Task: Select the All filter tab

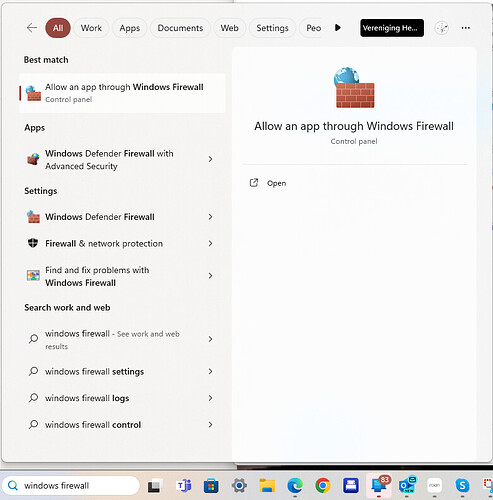Action: [58, 28]
